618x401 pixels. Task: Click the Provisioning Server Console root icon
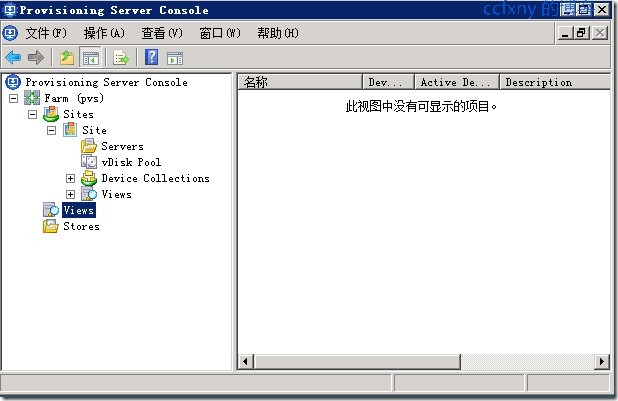(x=13, y=82)
